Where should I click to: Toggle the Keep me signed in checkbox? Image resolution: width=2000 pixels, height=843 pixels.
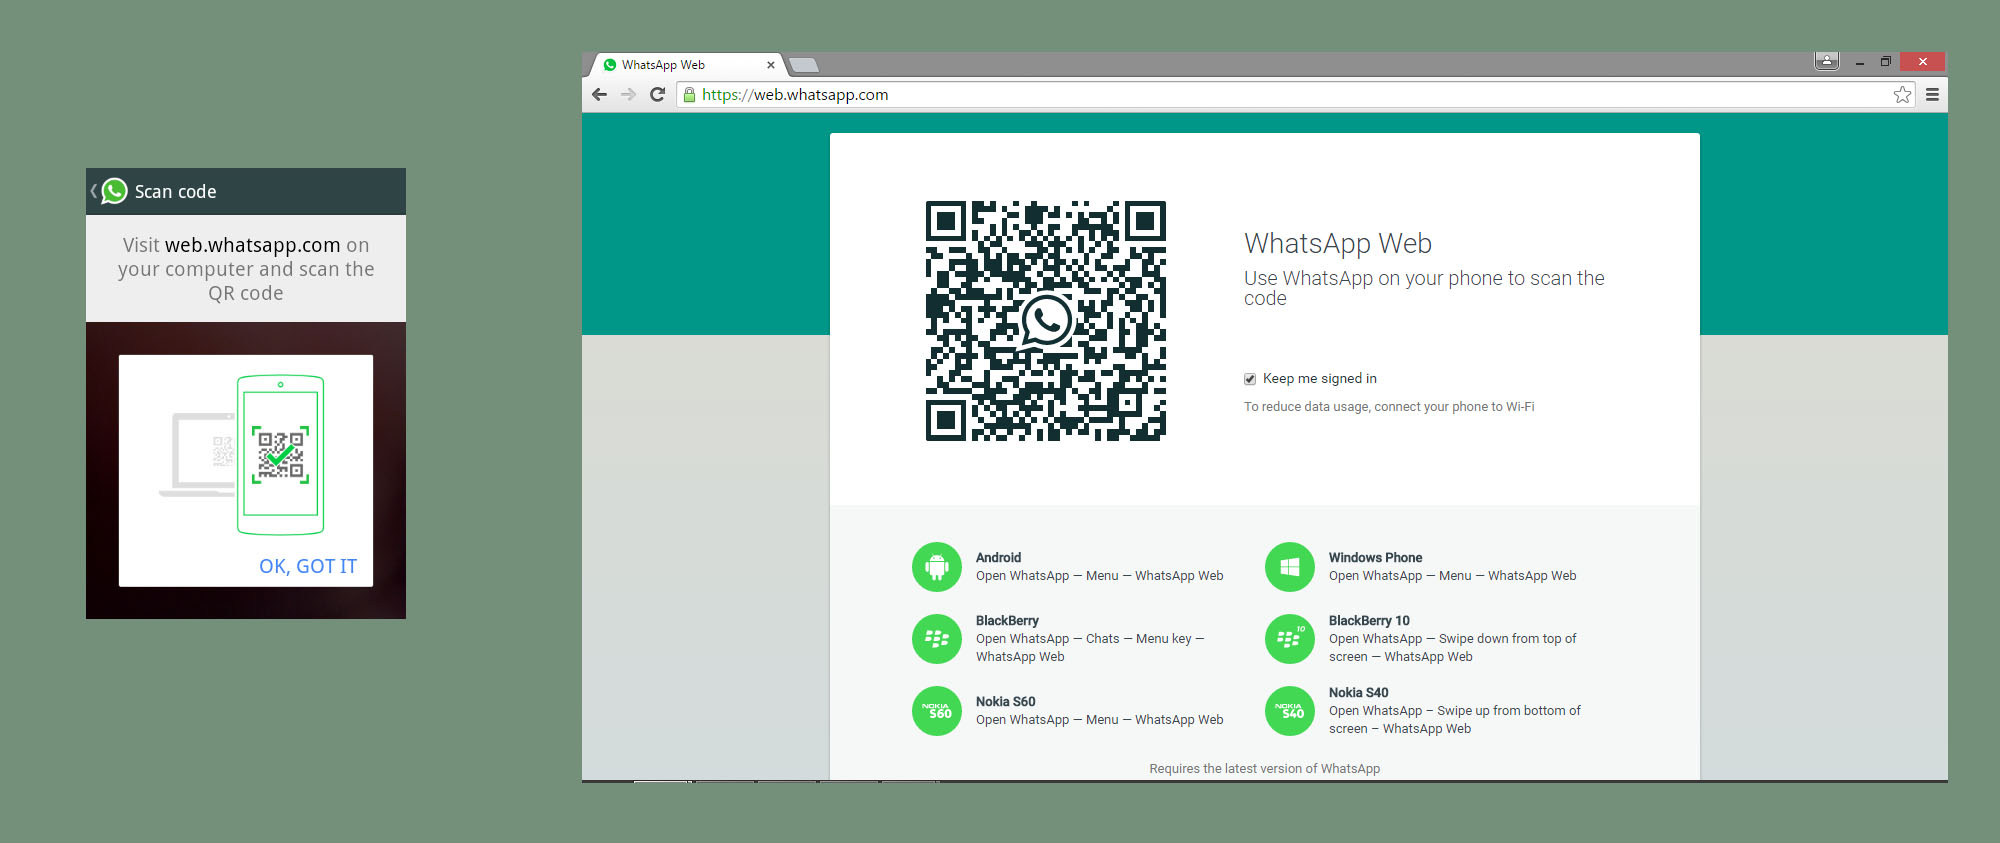pos(1250,379)
